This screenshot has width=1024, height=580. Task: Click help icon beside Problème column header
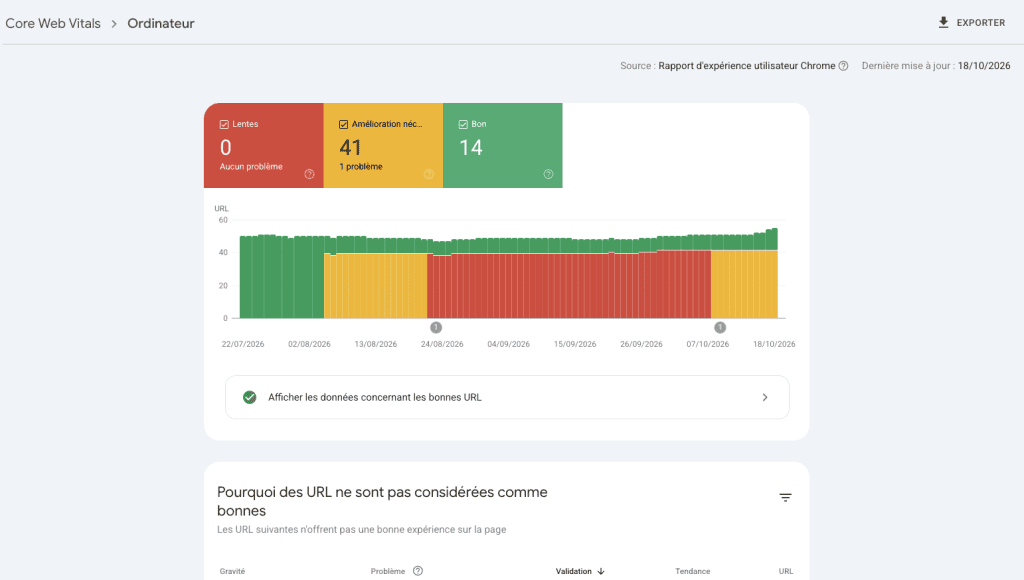pyautogui.click(x=418, y=571)
